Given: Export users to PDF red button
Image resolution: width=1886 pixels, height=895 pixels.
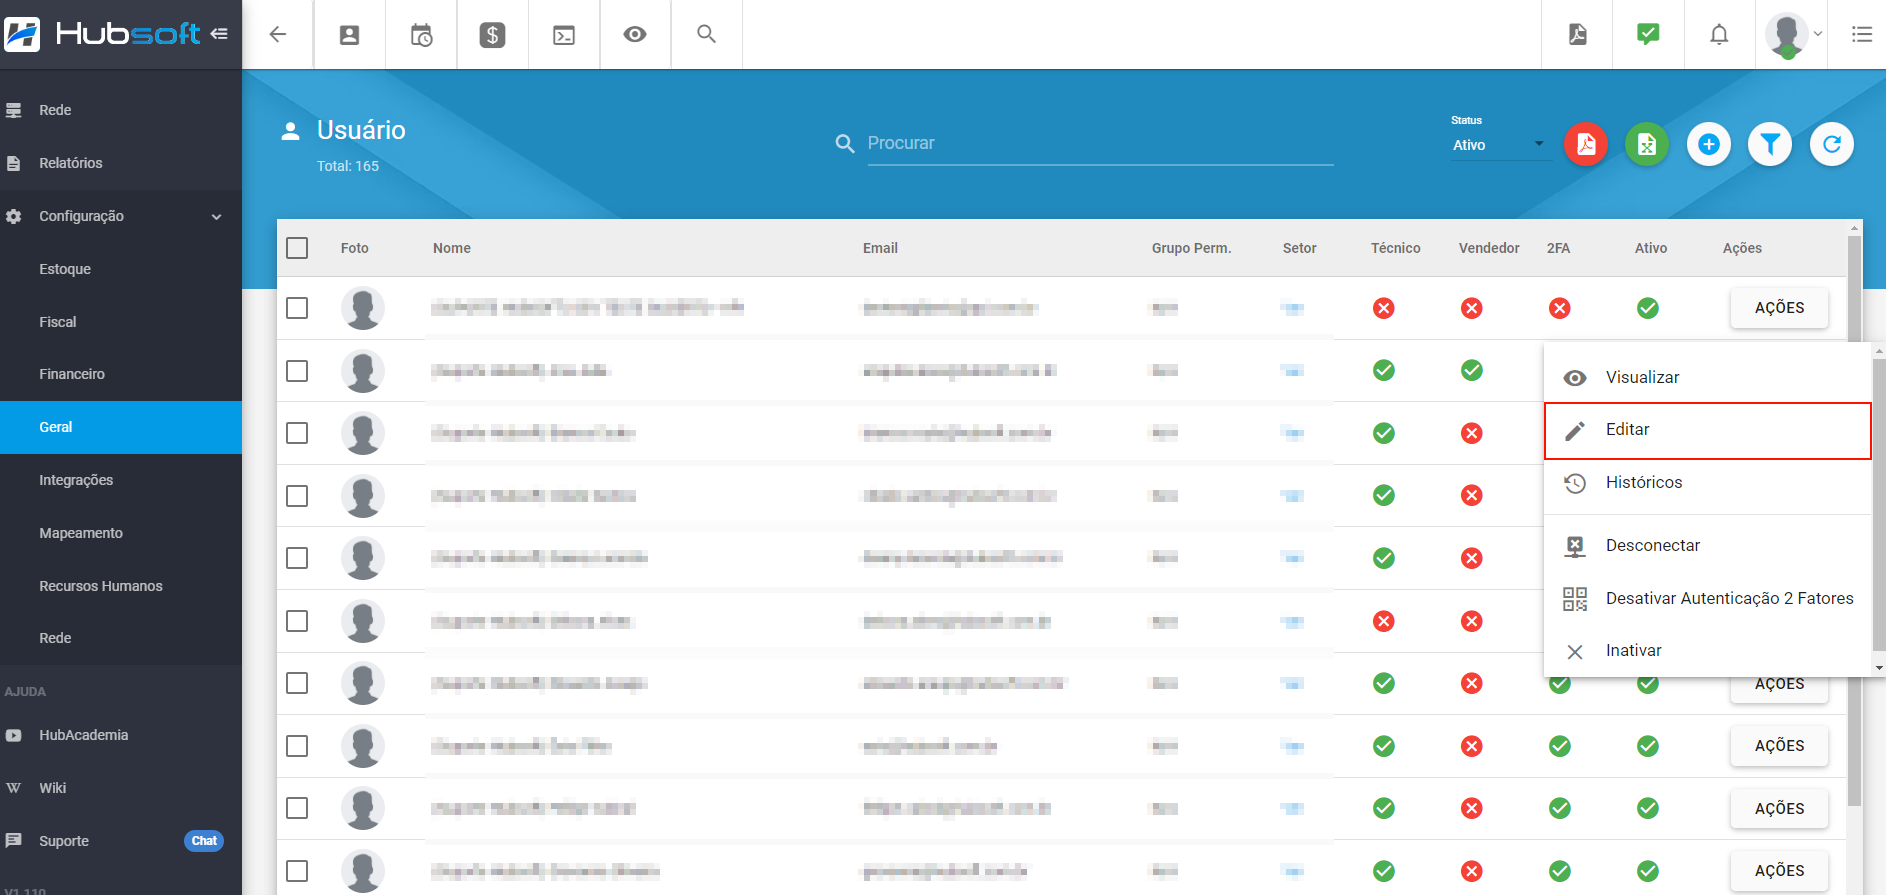Looking at the screenshot, I should [x=1586, y=145].
